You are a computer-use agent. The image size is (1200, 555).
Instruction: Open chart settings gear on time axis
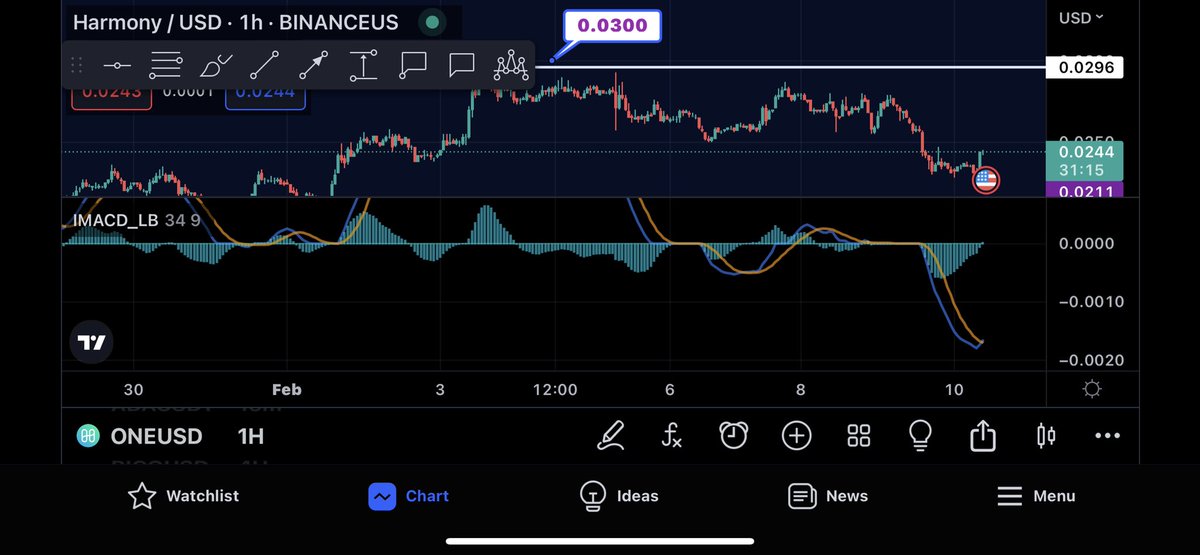point(1092,390)
